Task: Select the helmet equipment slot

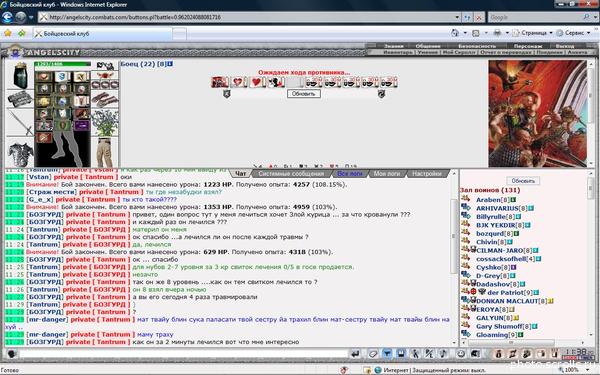Action: (x=20, y=75)
